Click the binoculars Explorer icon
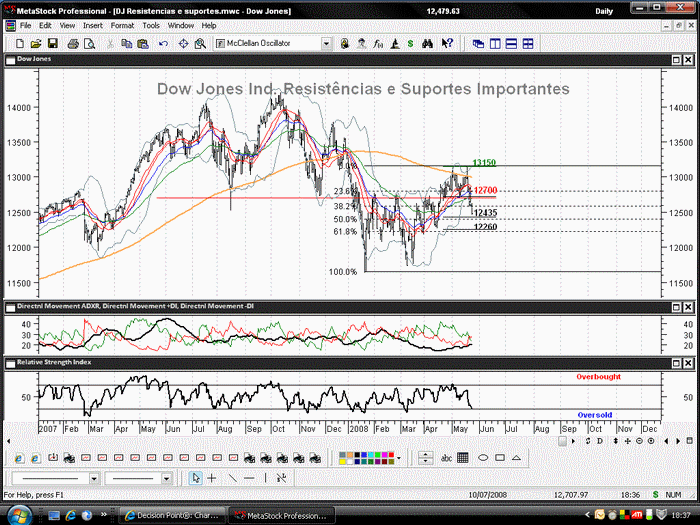This screenshot has height=525, width=700. [428, 44]
